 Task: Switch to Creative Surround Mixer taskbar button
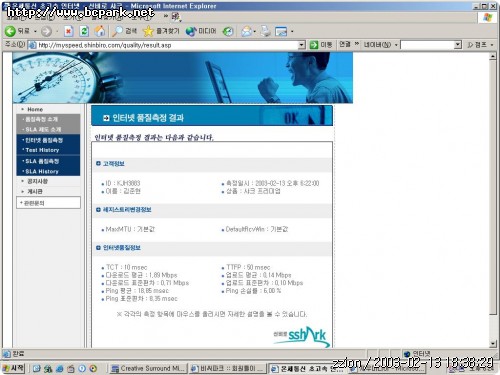[148, 368]
